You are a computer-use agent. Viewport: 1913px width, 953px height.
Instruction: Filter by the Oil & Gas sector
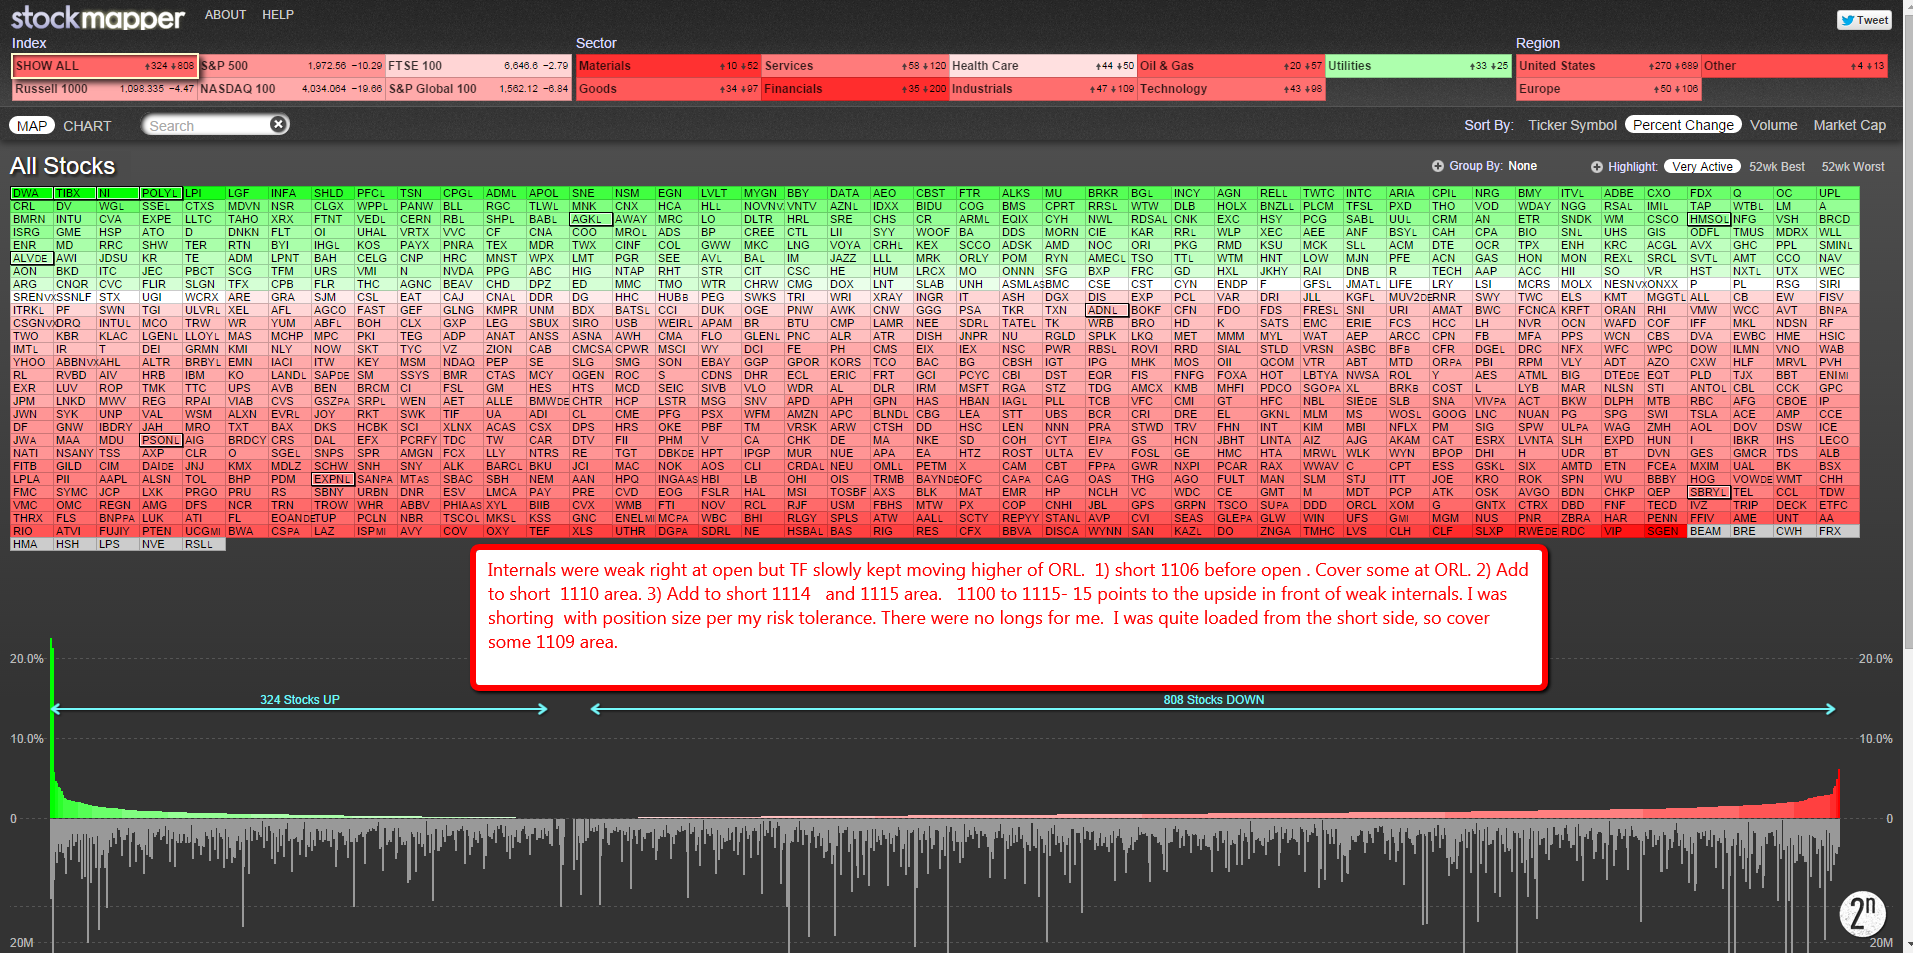pos(1231,66)
